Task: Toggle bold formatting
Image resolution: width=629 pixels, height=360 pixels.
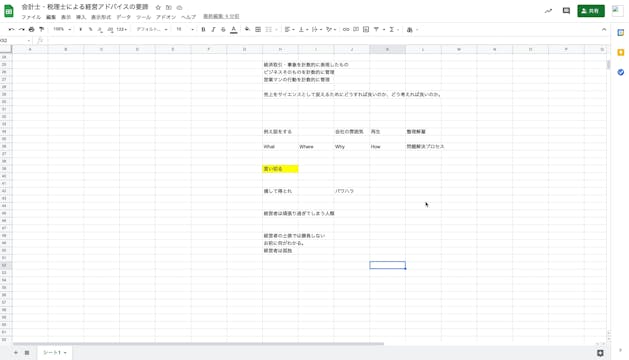Action: 203,29
